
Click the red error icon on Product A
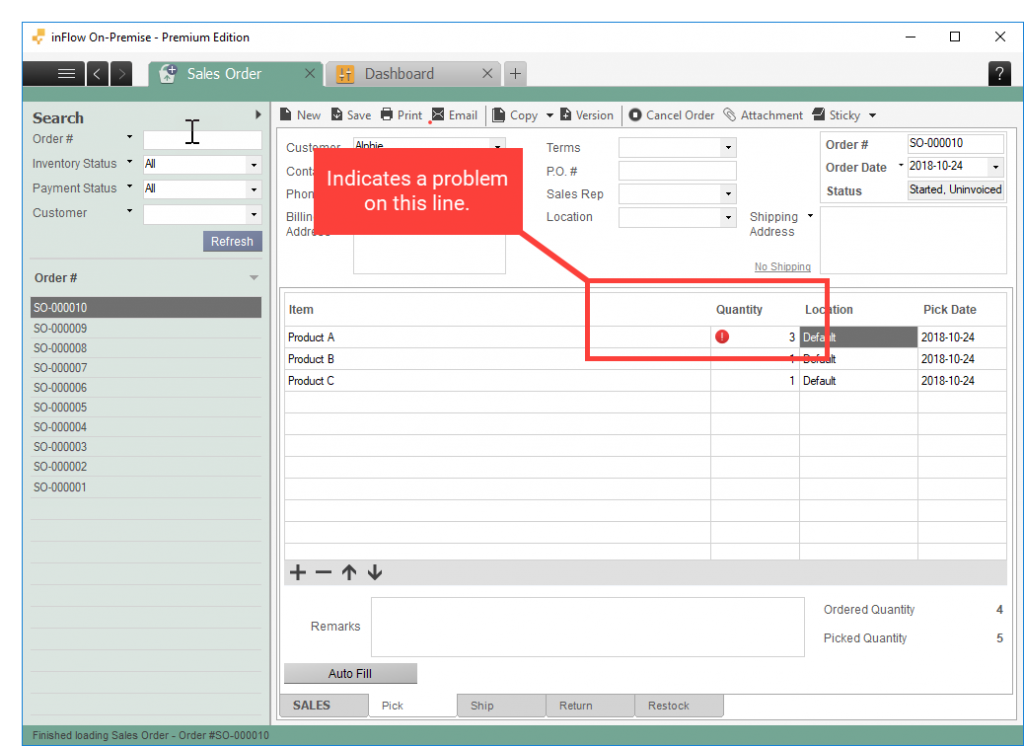pyautogui.click(x=722, y=337)
